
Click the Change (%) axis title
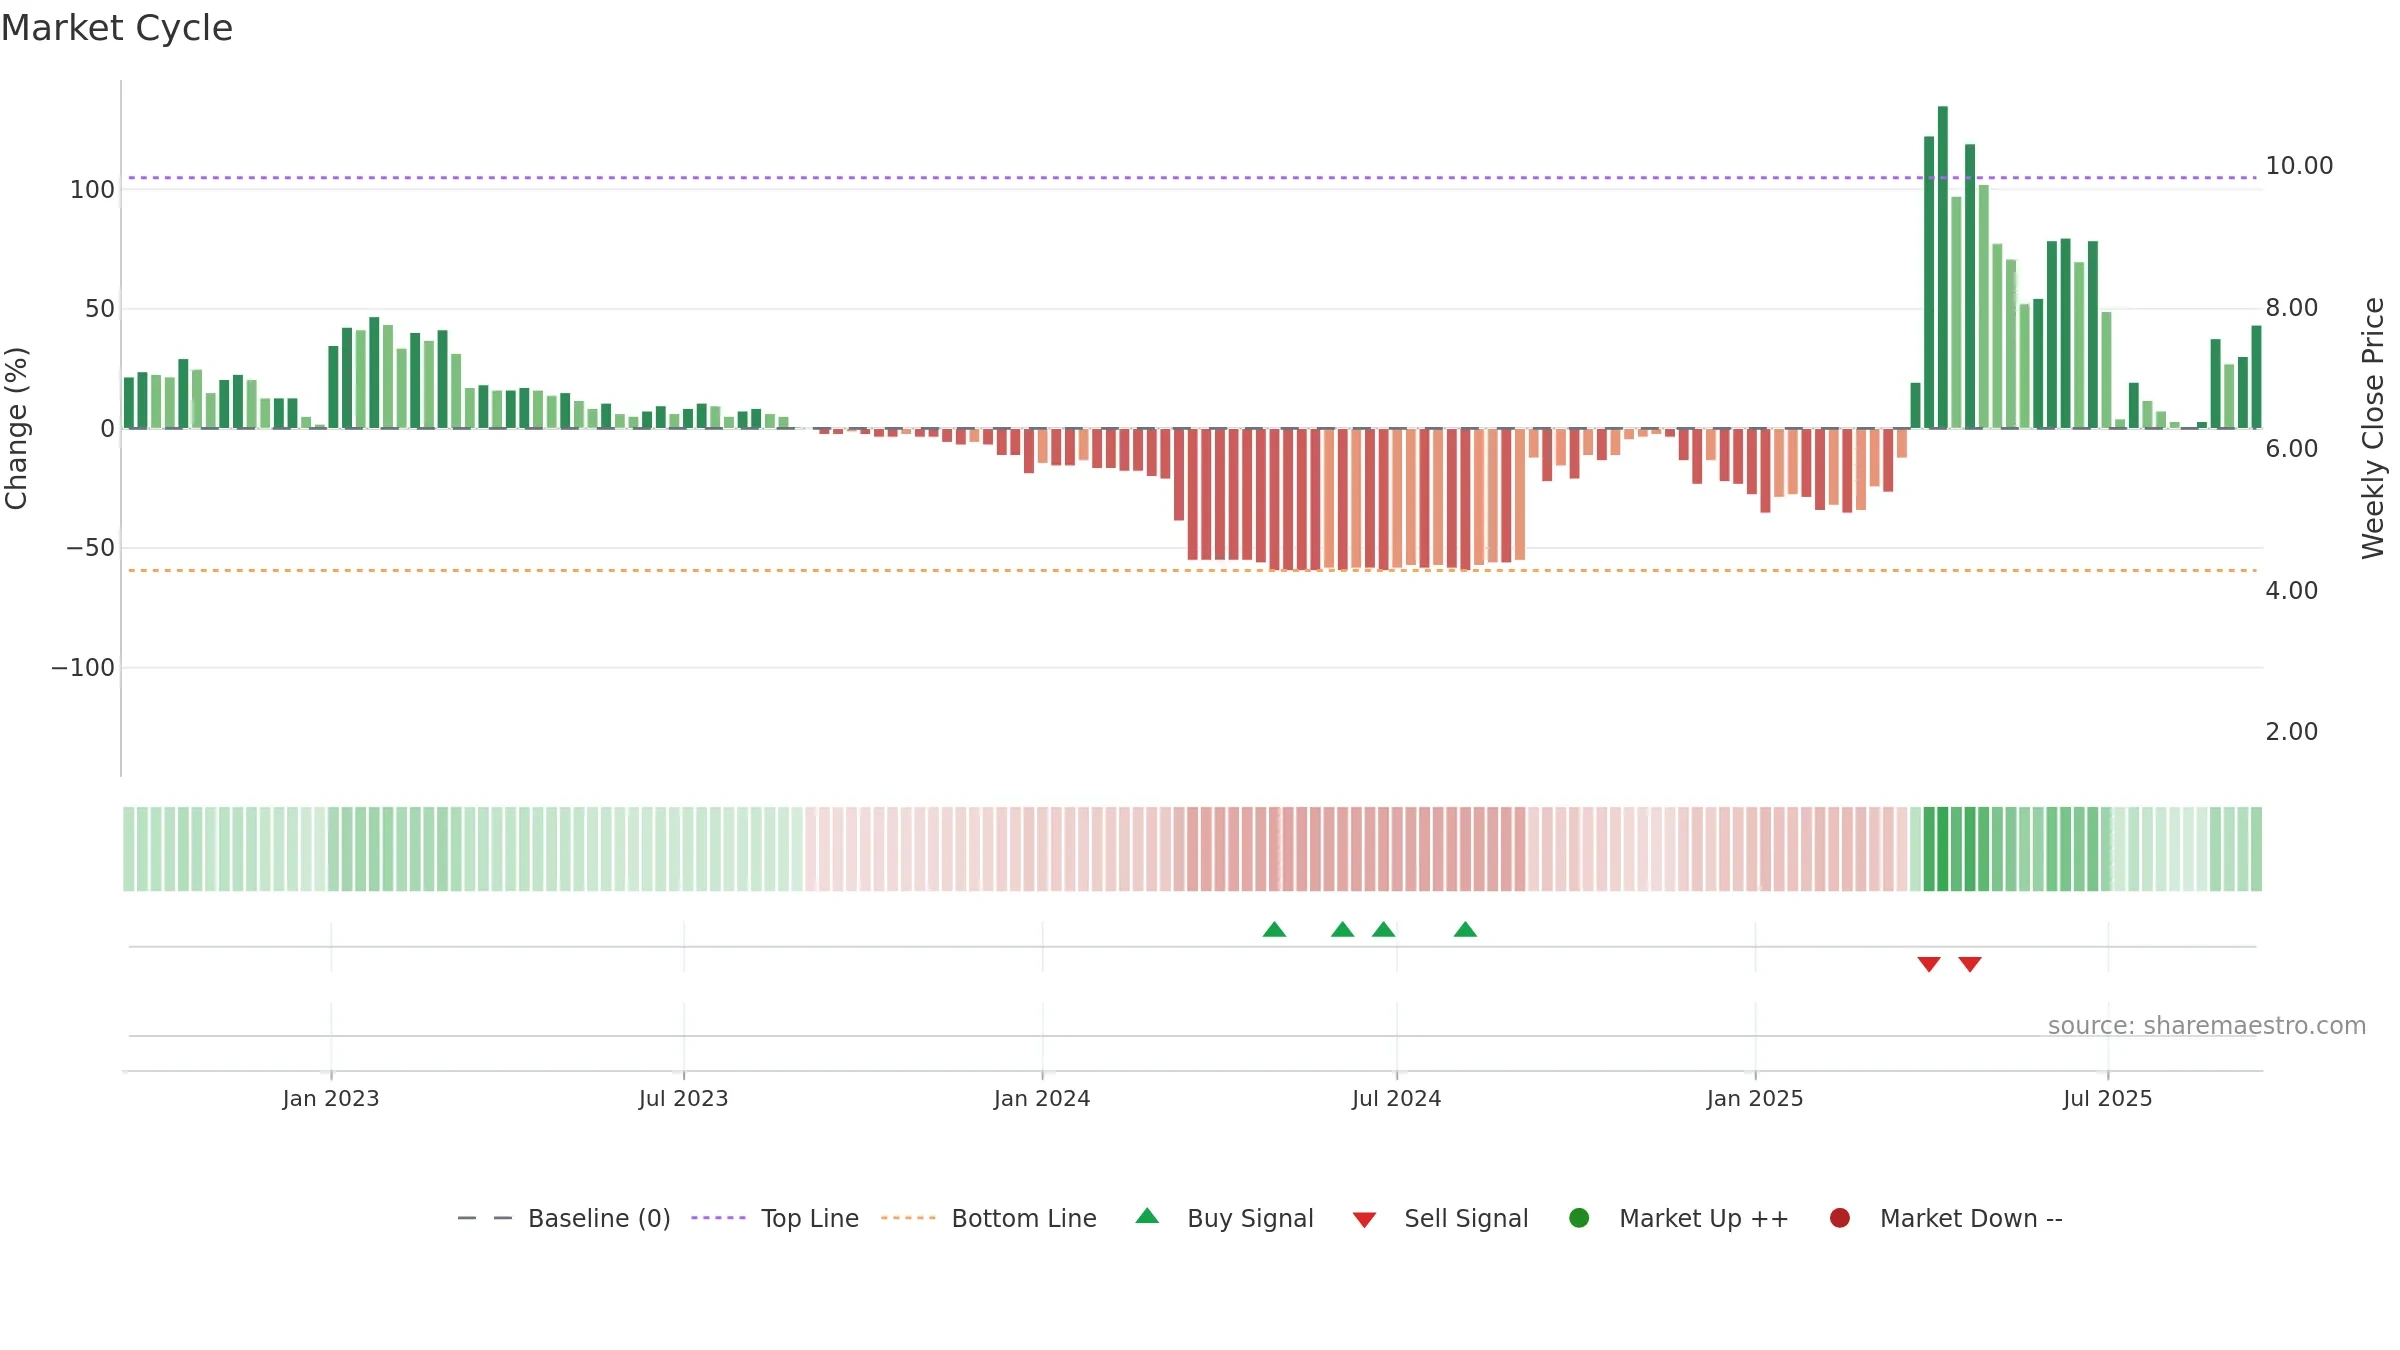(x=16, y=428)
